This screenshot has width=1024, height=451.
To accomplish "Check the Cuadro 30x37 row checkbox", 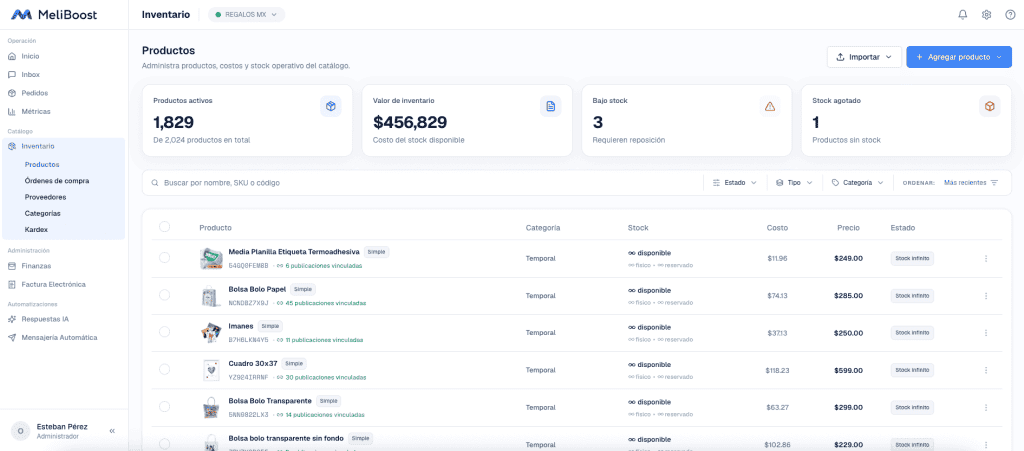I will click(x=165, y=369).
